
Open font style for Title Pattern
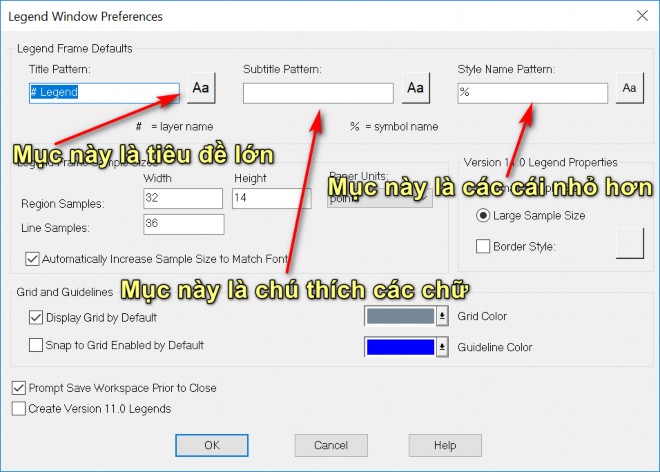pyautogui.click(x=200, y=88)
